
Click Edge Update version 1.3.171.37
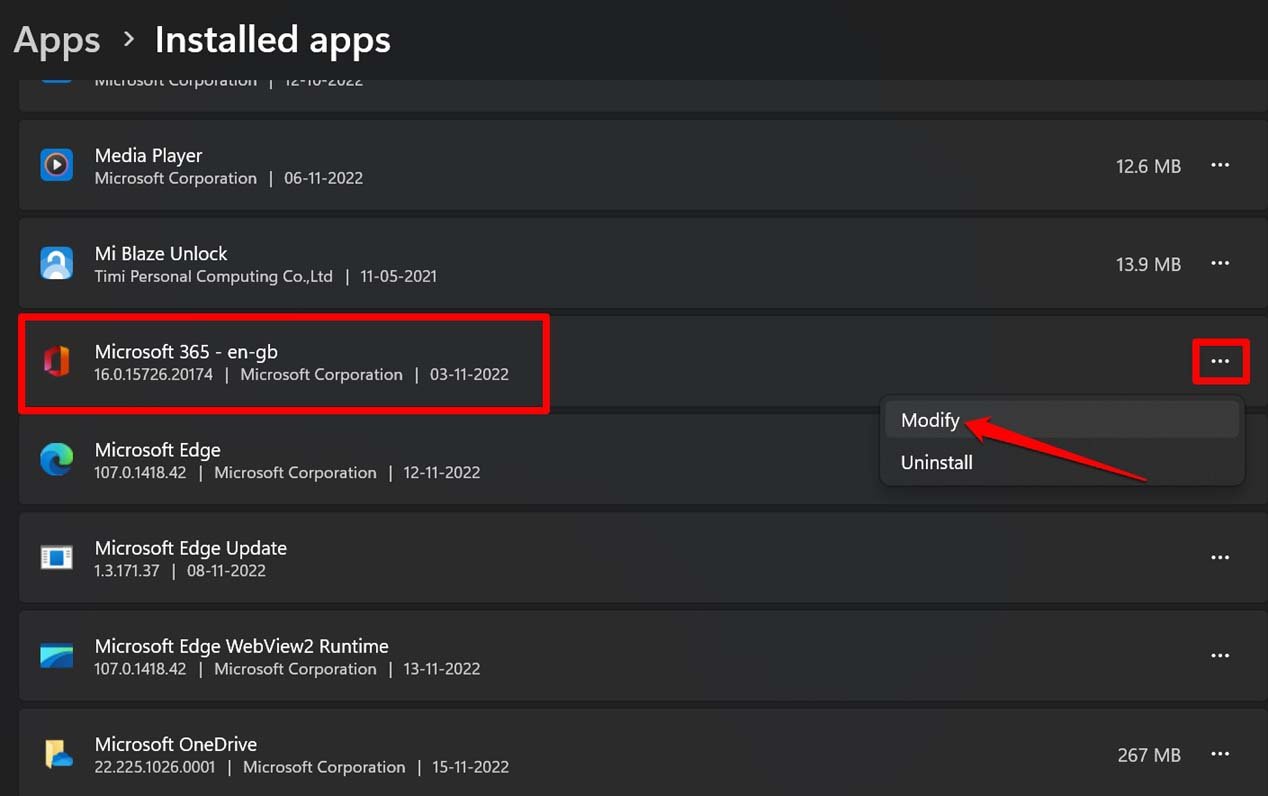(127, 571)
